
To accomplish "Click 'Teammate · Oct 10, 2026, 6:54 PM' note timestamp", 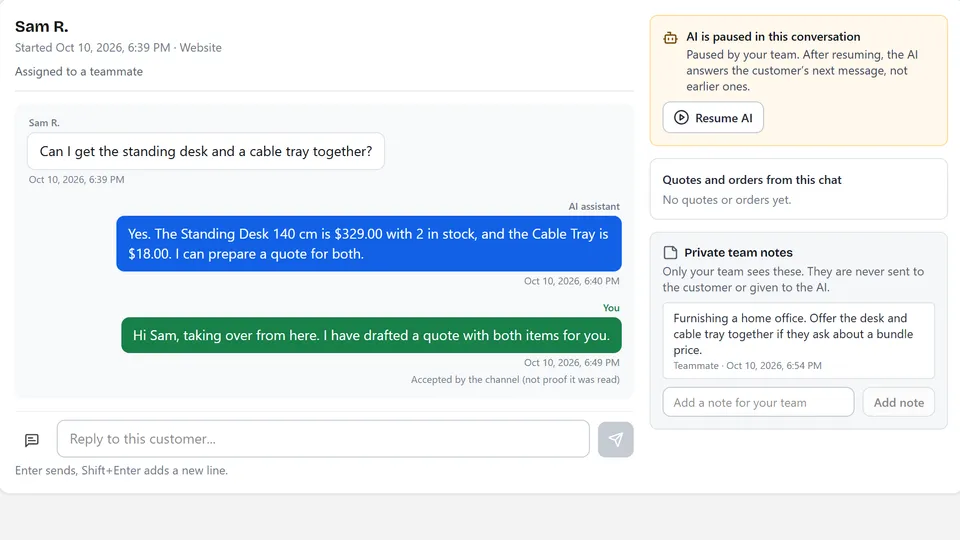I will 748,366.
